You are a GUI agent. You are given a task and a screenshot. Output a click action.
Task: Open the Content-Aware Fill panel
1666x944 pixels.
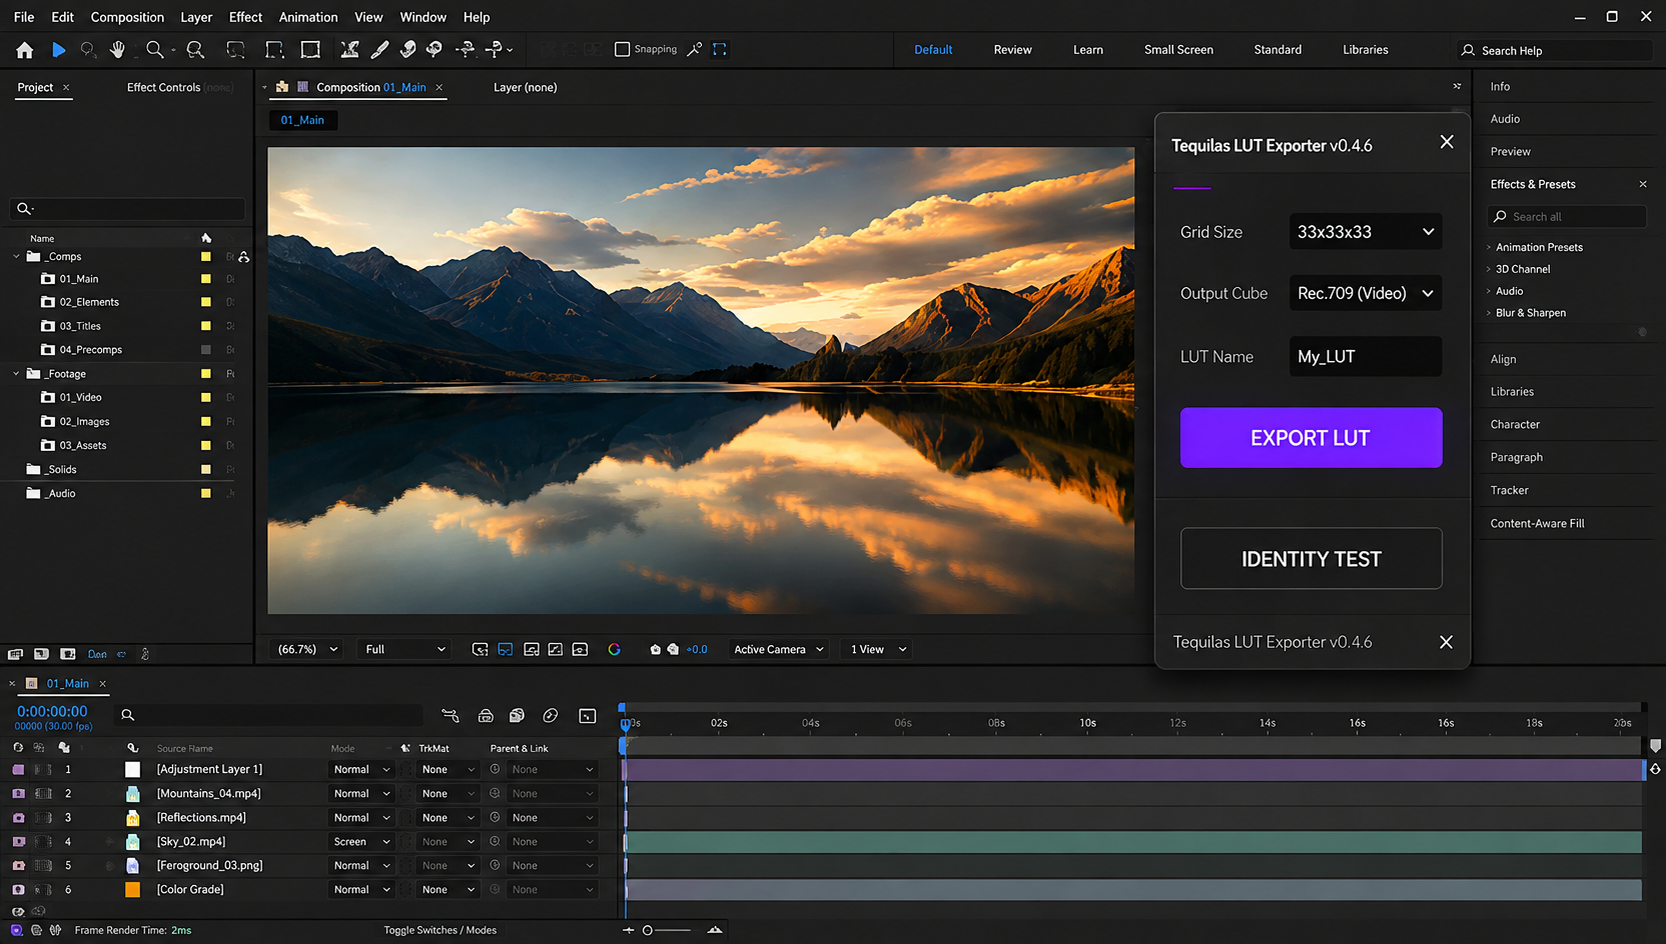coord(1537,523)
